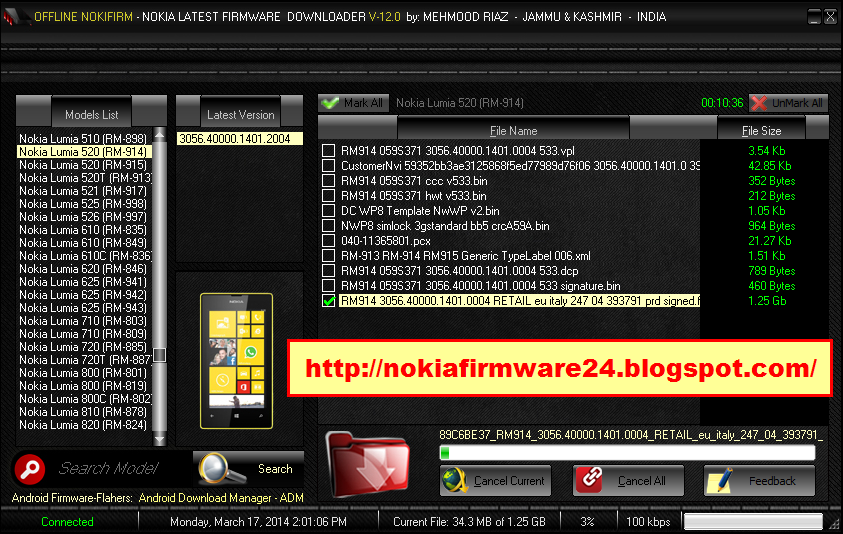Minimize the NokiFirm window
Viewport: 843px width, 534px height.
click(x=814, y=17)
